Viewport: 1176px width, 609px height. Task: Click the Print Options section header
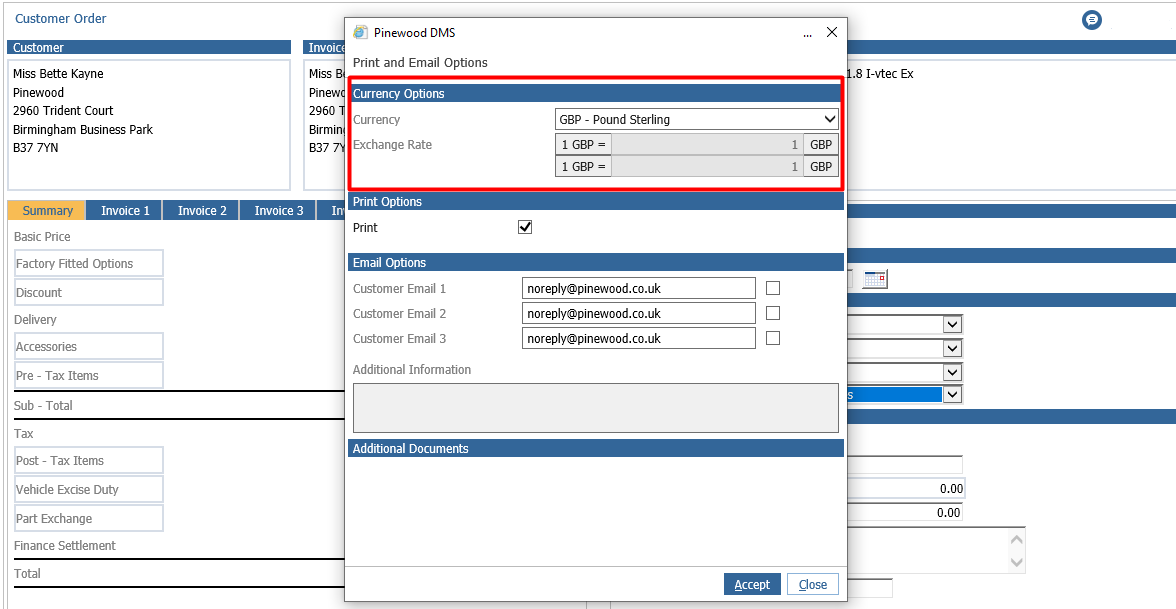tap(596, 202)
